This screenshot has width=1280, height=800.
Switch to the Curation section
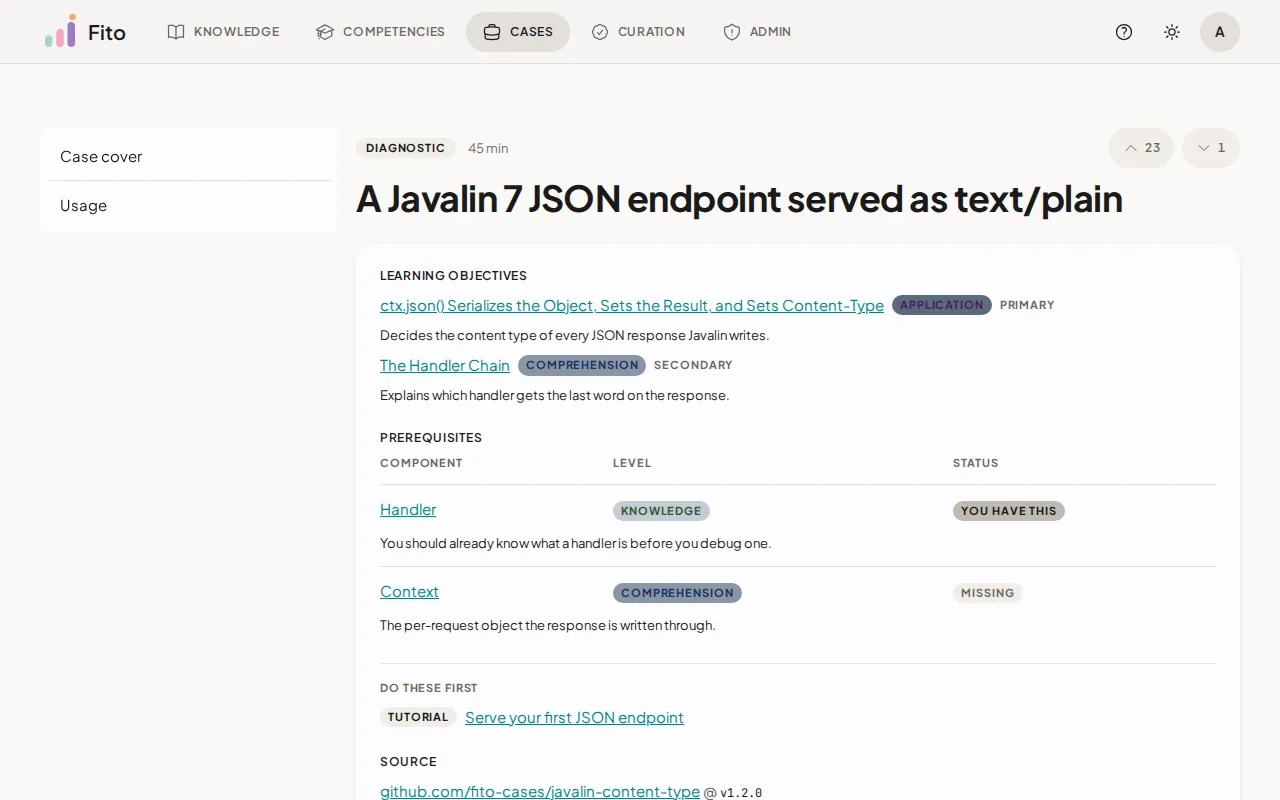[x=638, y=32]
